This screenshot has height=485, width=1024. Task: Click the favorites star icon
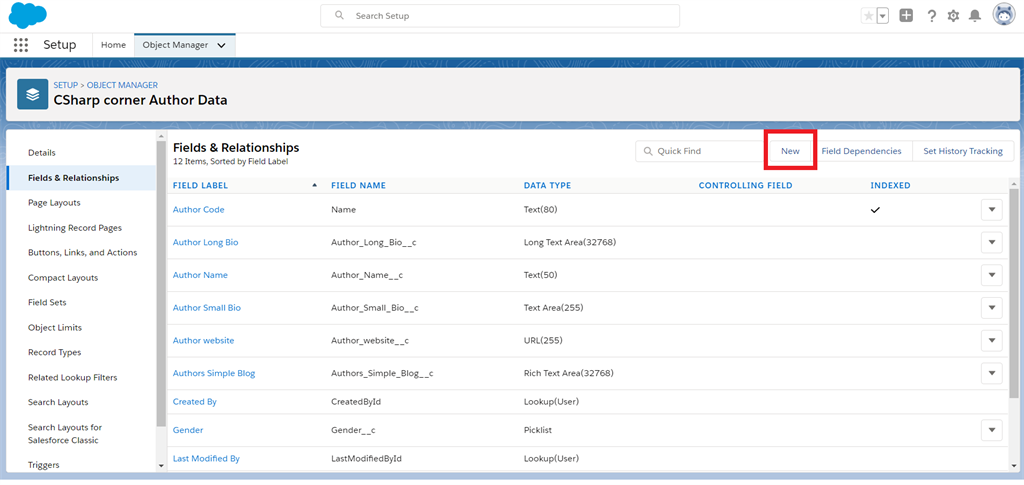tap(868, 16)
